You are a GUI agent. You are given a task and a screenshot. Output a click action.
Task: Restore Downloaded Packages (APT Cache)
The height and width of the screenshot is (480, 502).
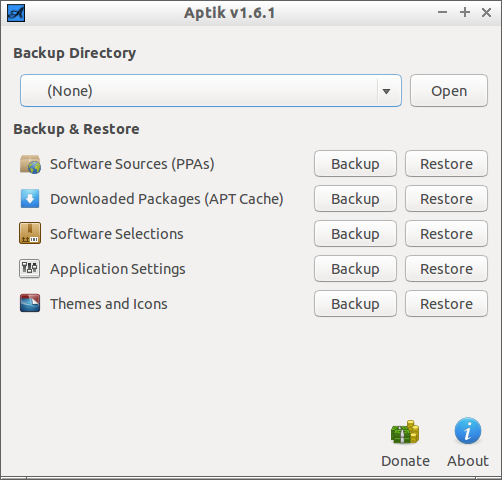[x=446, y=199]
